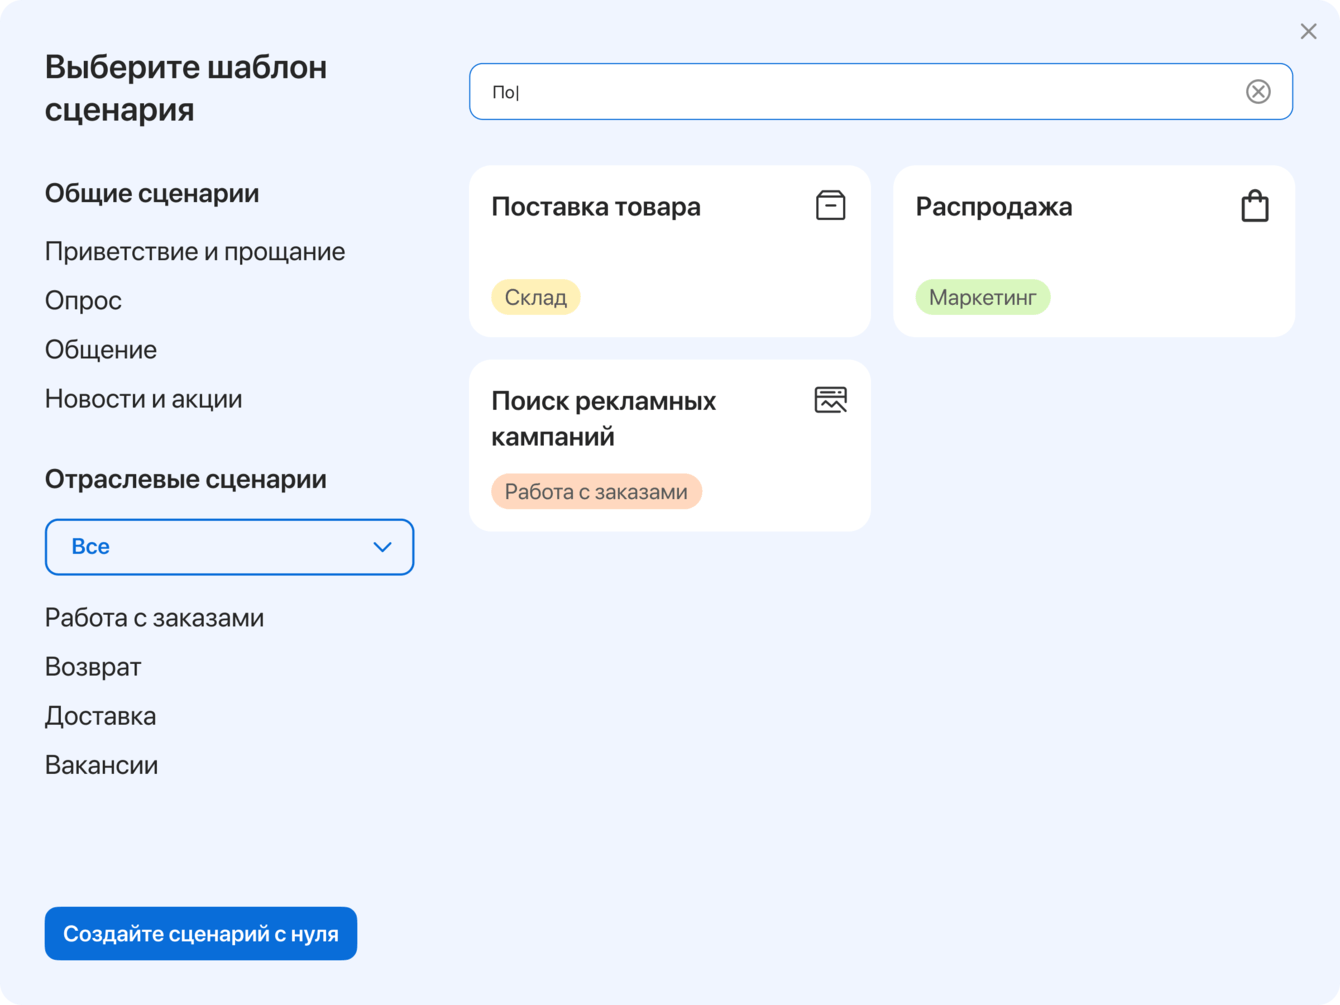The height and width of the screenshot is (1005, 1340).
Task: Click the ad banner icon on Поиск рекламных кампаний
Action: click(830, 400)
